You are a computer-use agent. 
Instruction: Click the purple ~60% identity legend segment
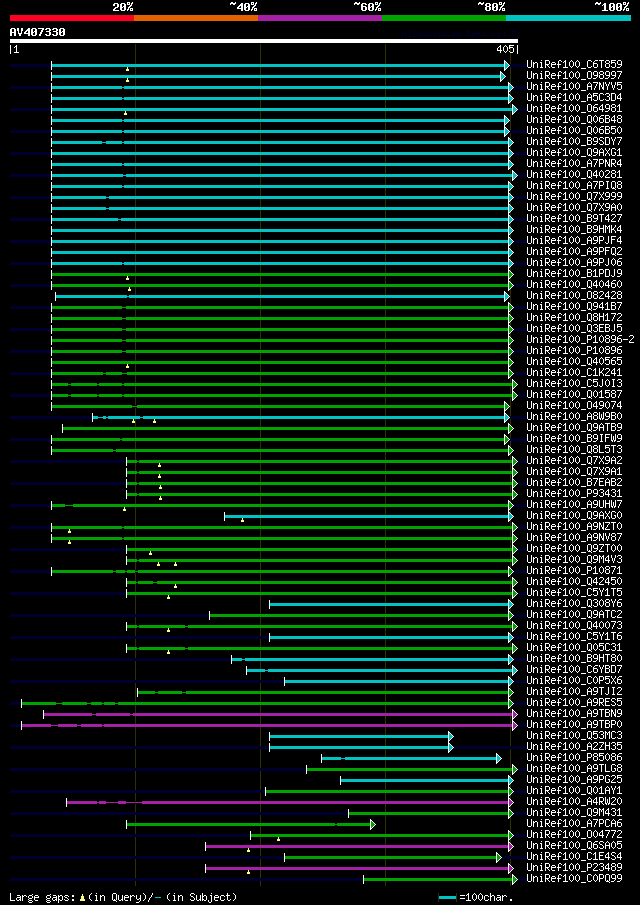click(320, 18)
